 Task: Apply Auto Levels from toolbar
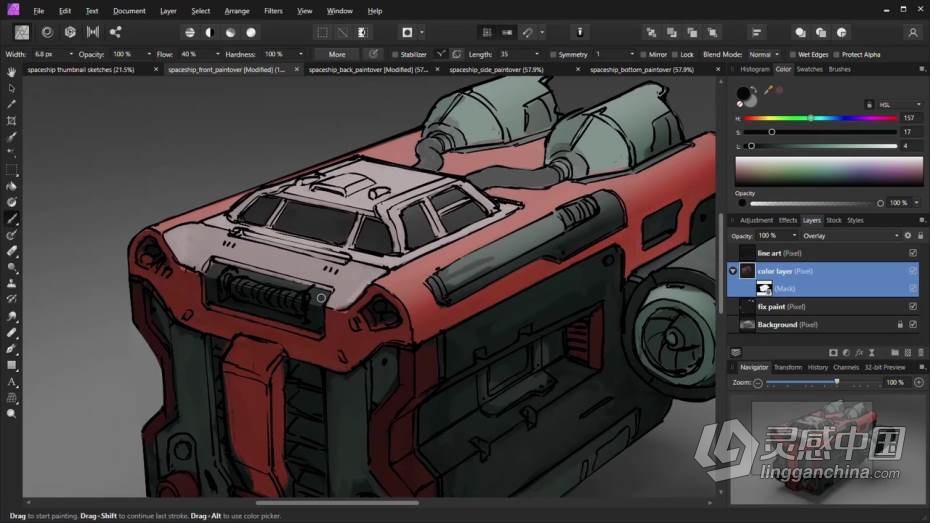(x=190, y=33)
